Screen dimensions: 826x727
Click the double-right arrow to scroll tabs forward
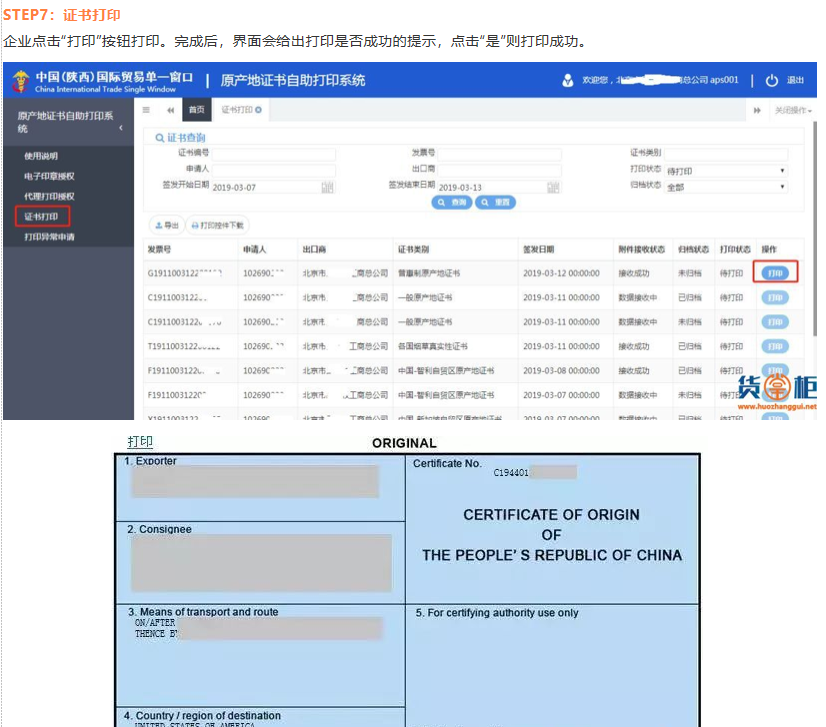click(x=757, y=109)
